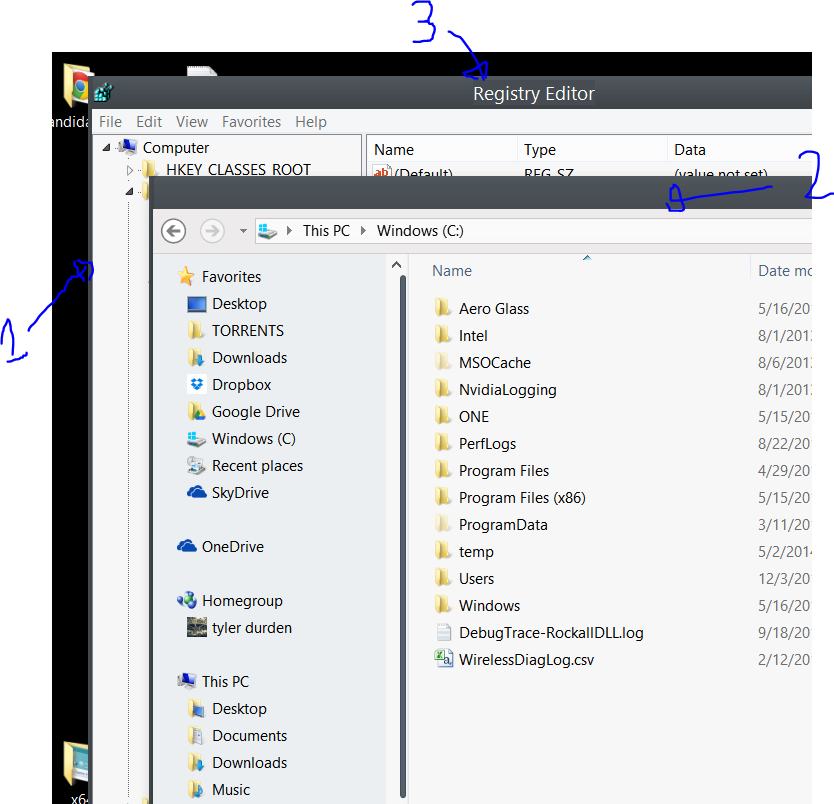Screen dimensions: 834x804
Task: Open Recent places in navigation pane
Action: [257, 466]
